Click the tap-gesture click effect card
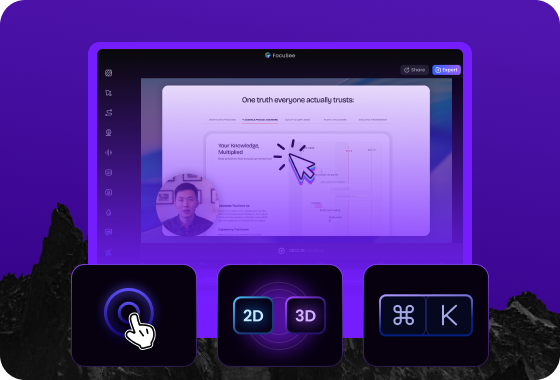 pyautogui.click(x=134, y=315)
